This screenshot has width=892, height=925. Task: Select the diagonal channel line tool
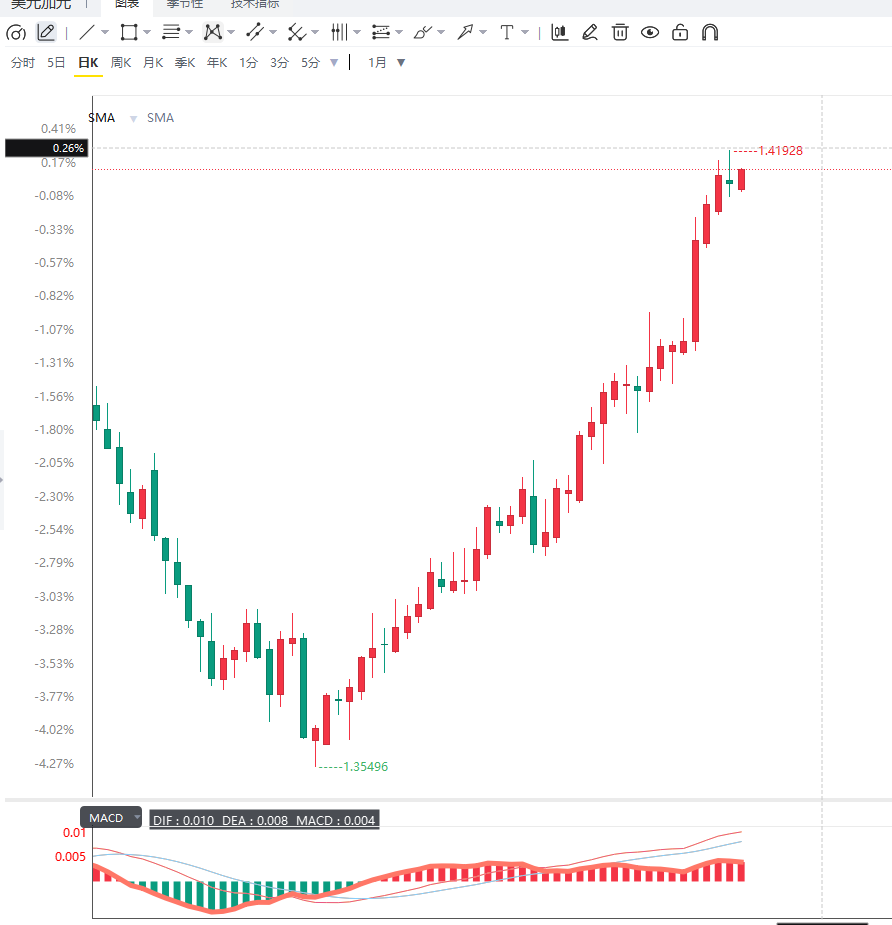pos(255,32)
